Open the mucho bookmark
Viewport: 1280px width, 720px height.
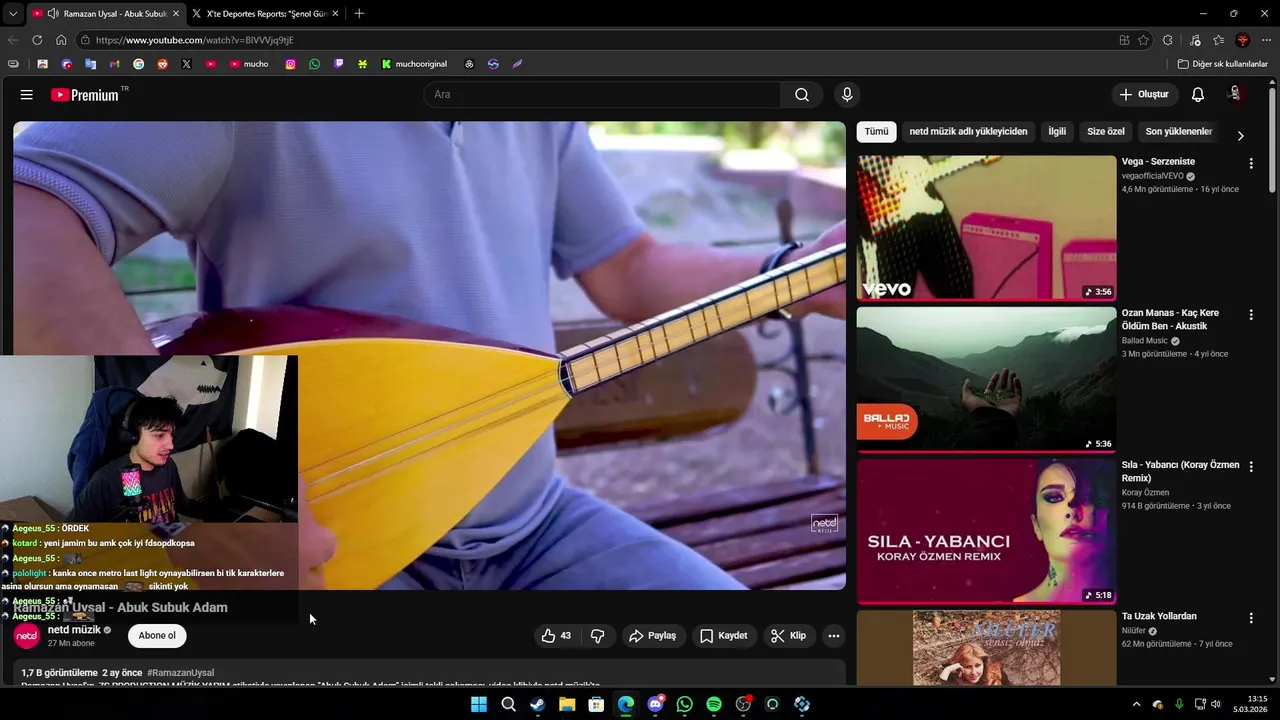249,64
